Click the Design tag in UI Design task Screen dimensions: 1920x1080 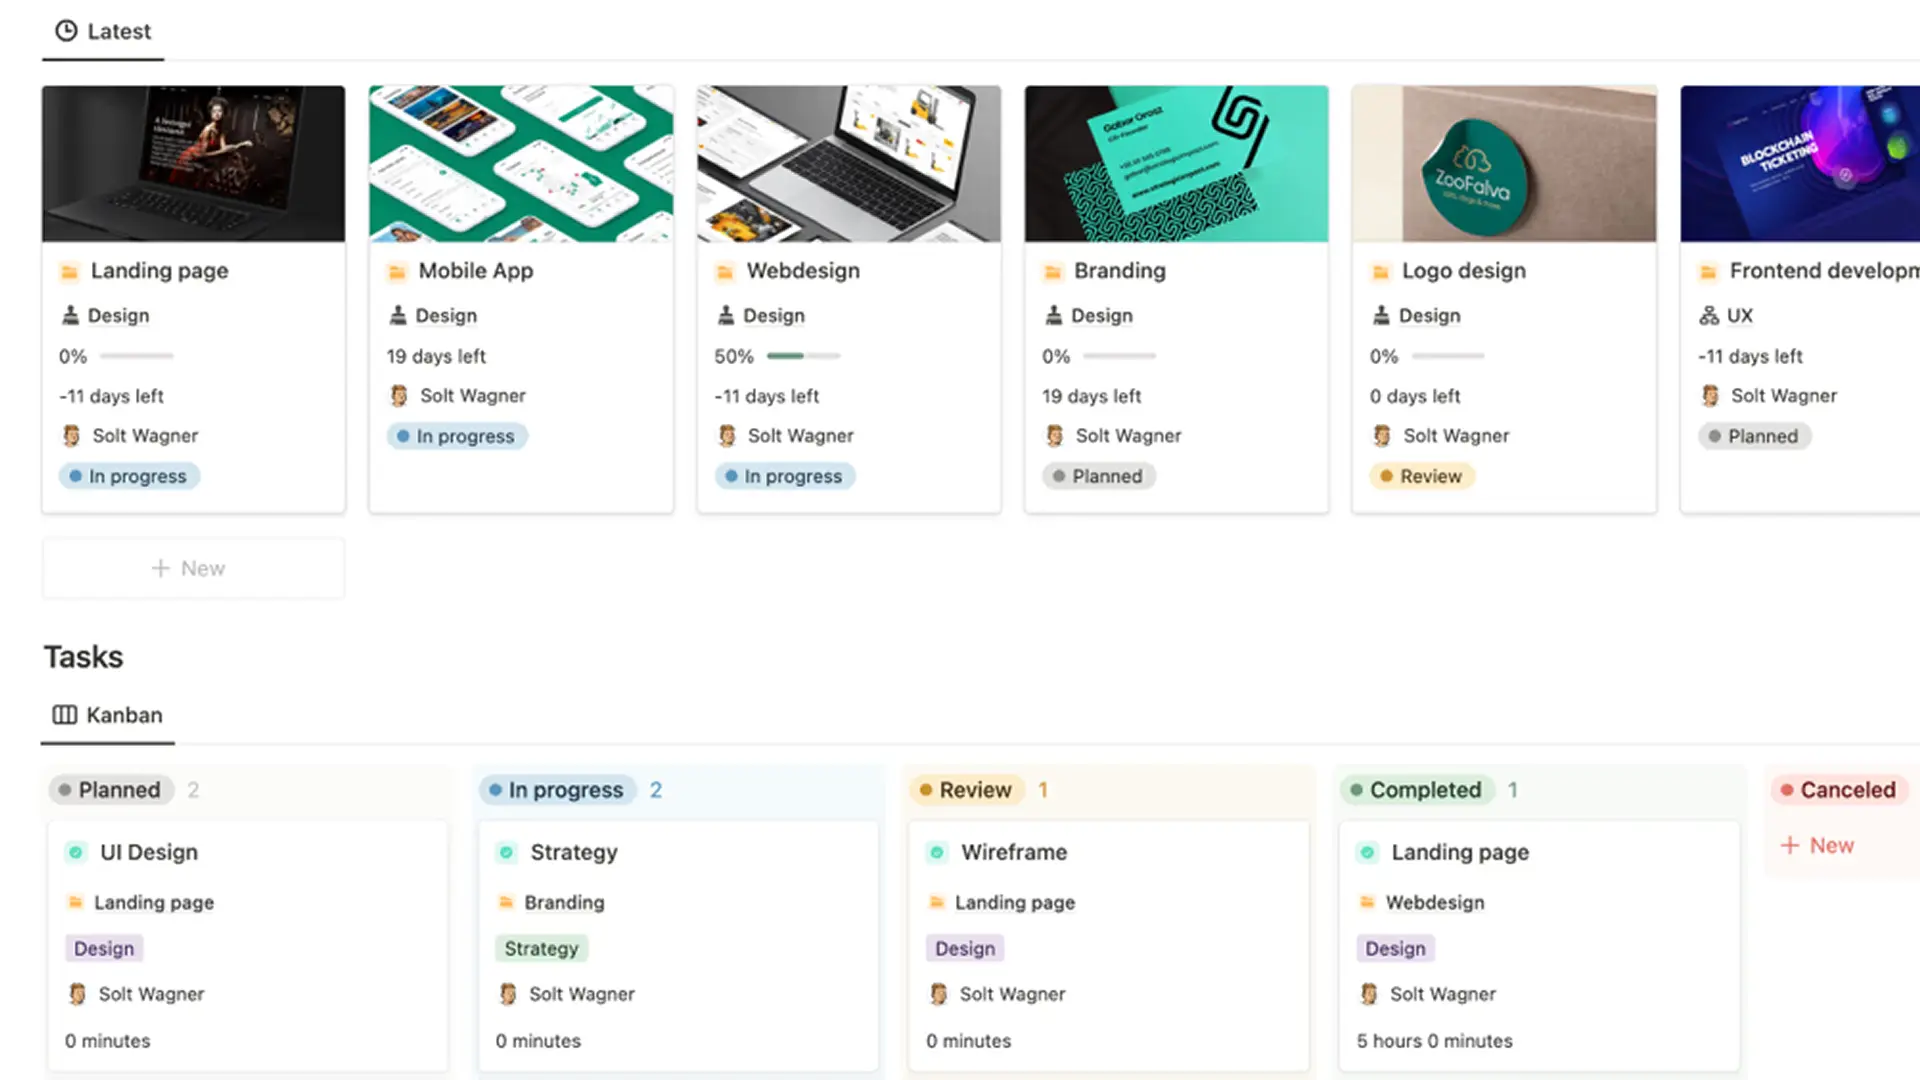click(x=104, y=948)
